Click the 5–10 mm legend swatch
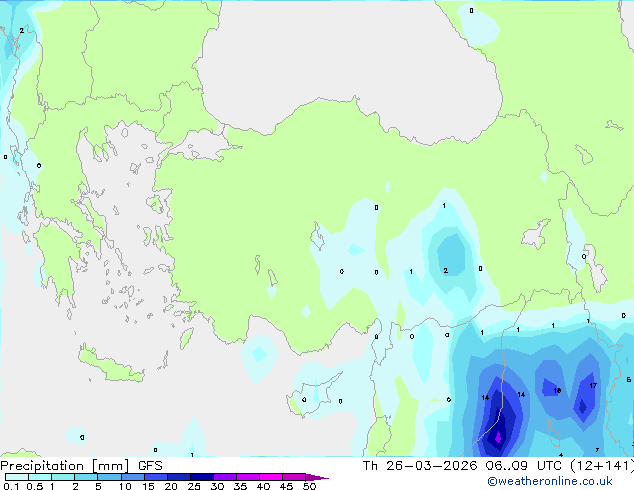This screenshot has width=634, height=490. [109, 477]
